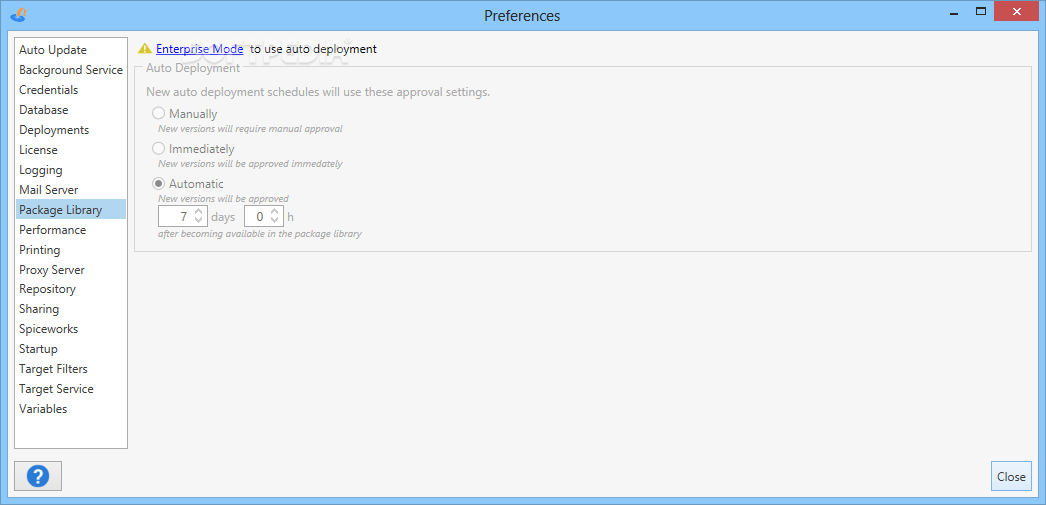Increase the hours spinner value

click(x=274, y=212)
